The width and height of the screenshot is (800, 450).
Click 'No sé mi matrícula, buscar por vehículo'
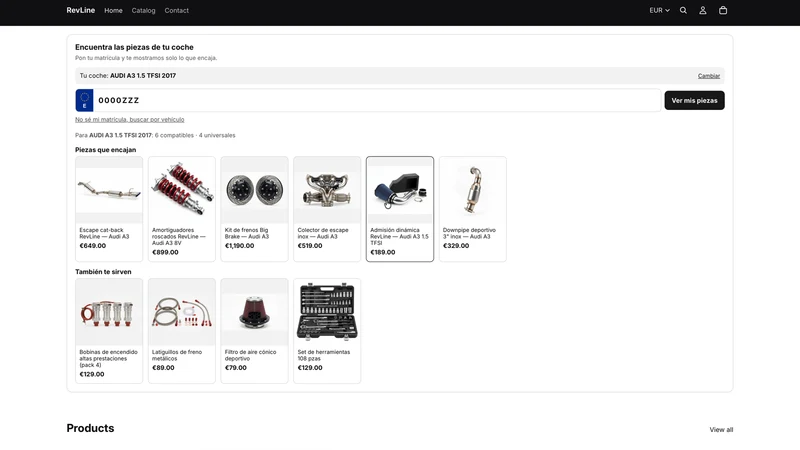point(130,119)
